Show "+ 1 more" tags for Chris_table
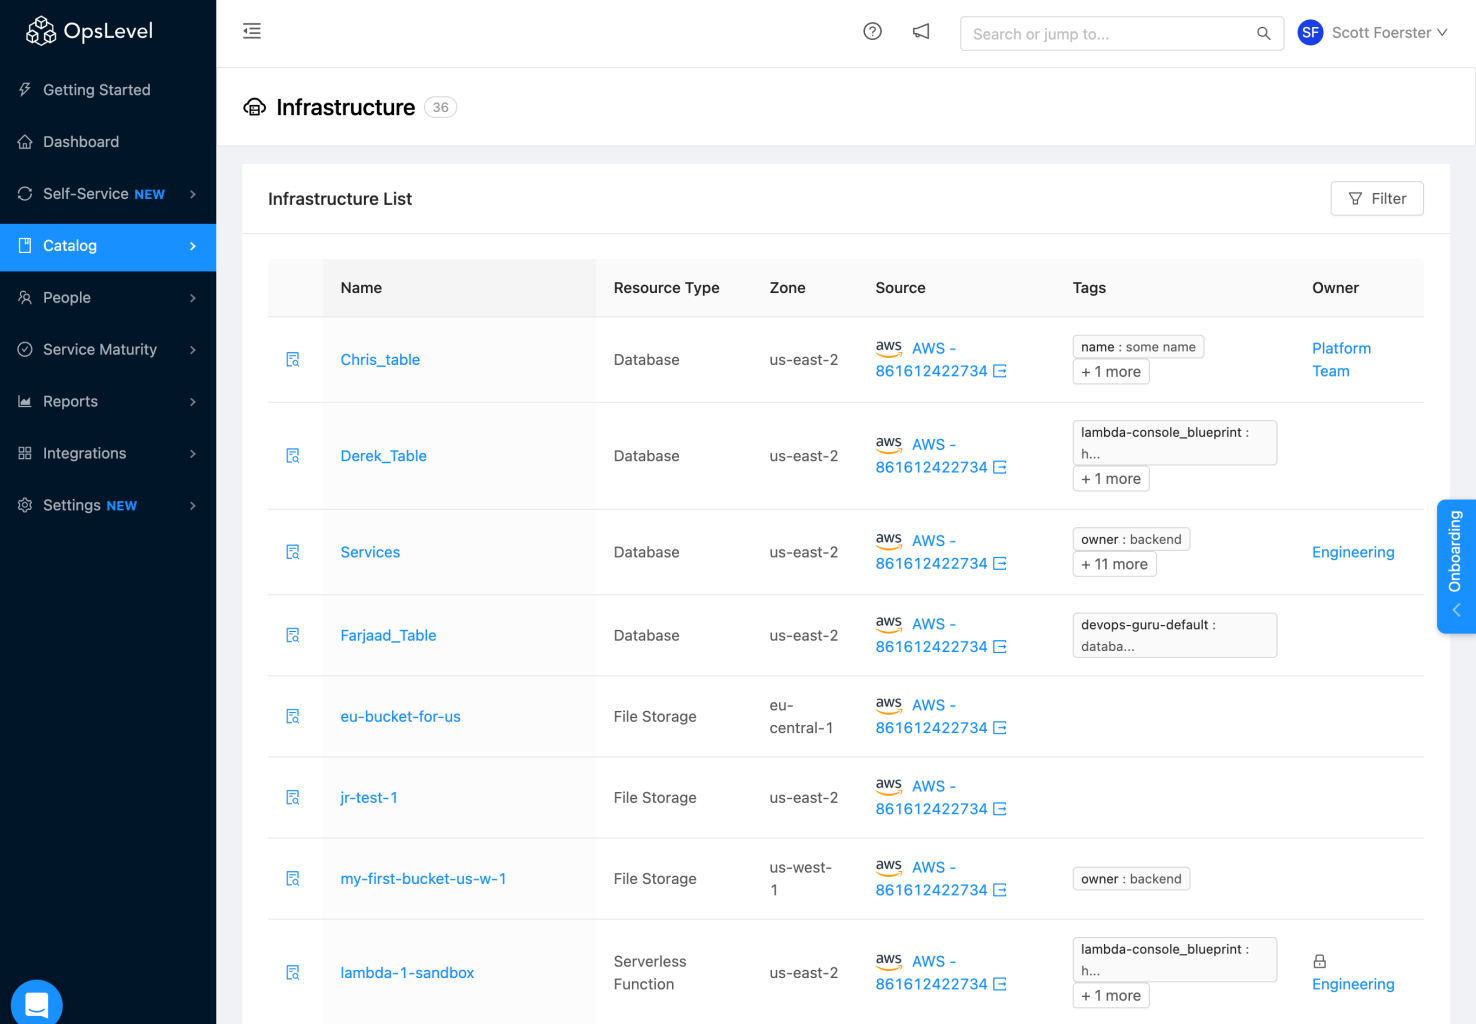The height and width of the screenshot is (1024, 1476). pos(1111,372)
